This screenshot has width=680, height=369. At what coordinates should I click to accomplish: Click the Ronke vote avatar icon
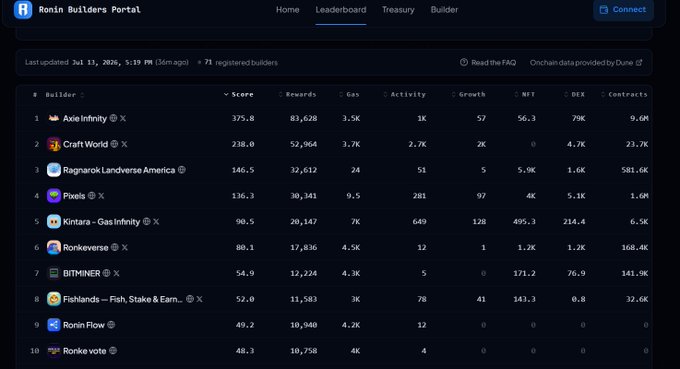tap(54, 350)
